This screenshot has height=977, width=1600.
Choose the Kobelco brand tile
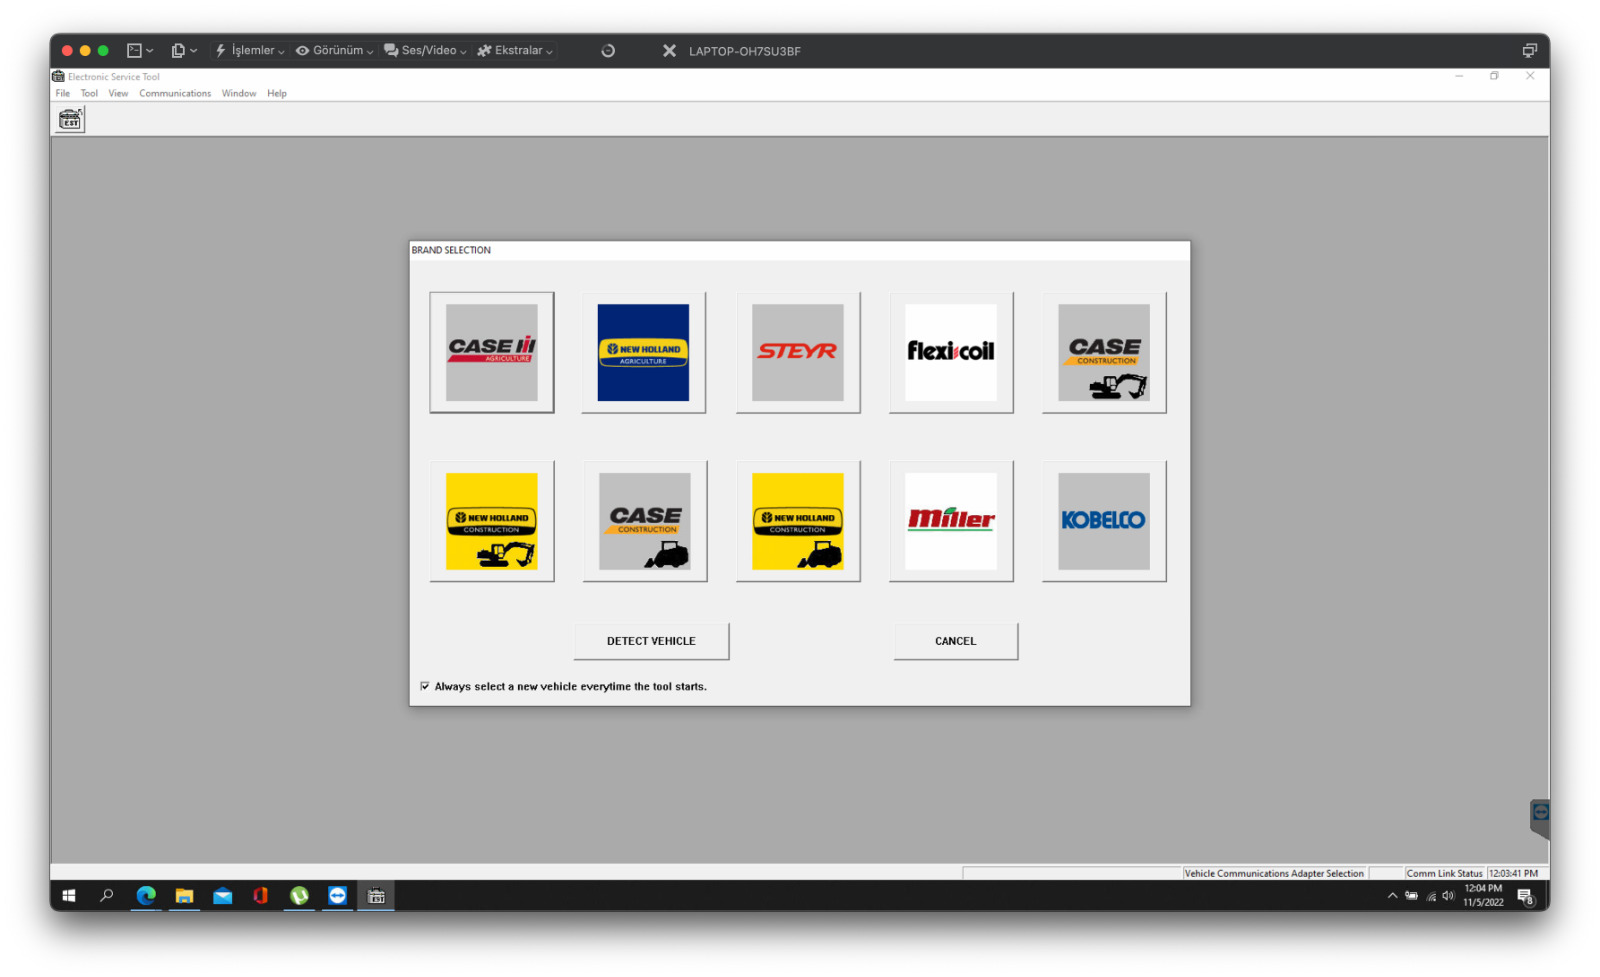coord(1104,521)
